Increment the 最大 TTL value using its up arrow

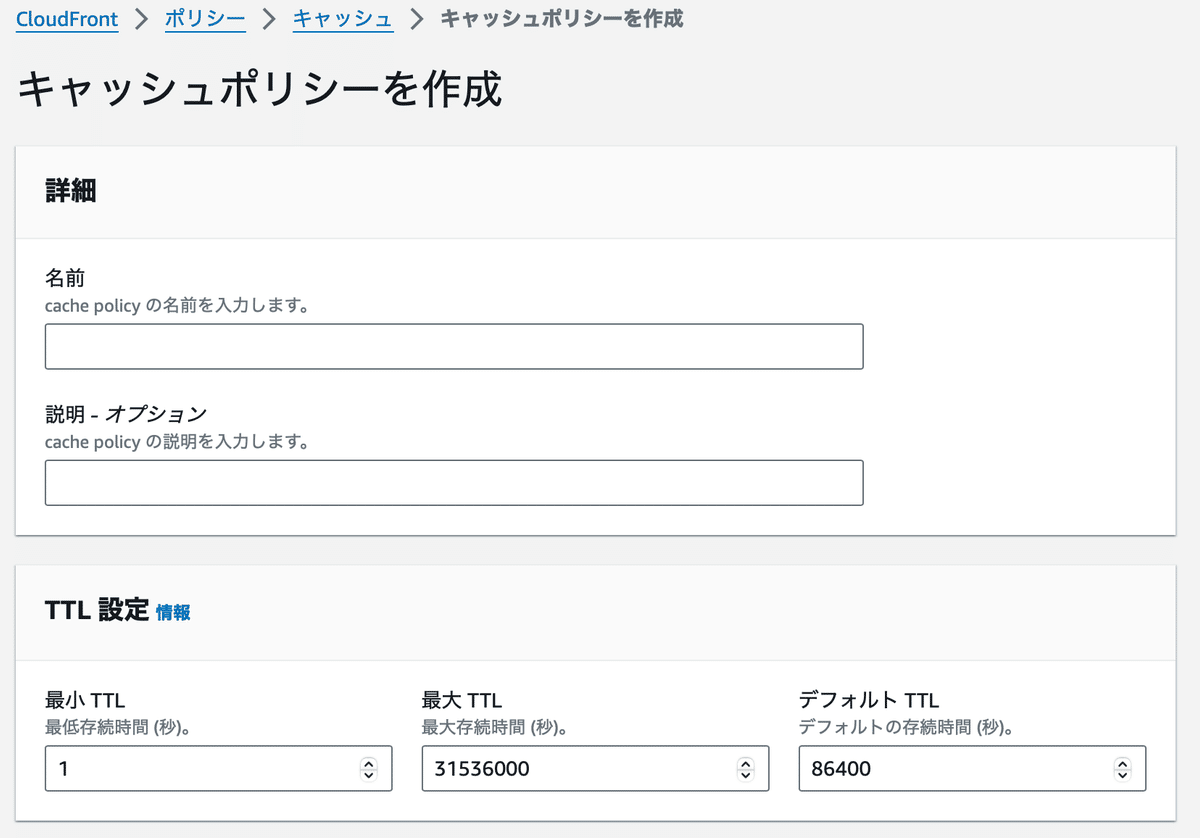pyautogui.click(x=746, y=763)
